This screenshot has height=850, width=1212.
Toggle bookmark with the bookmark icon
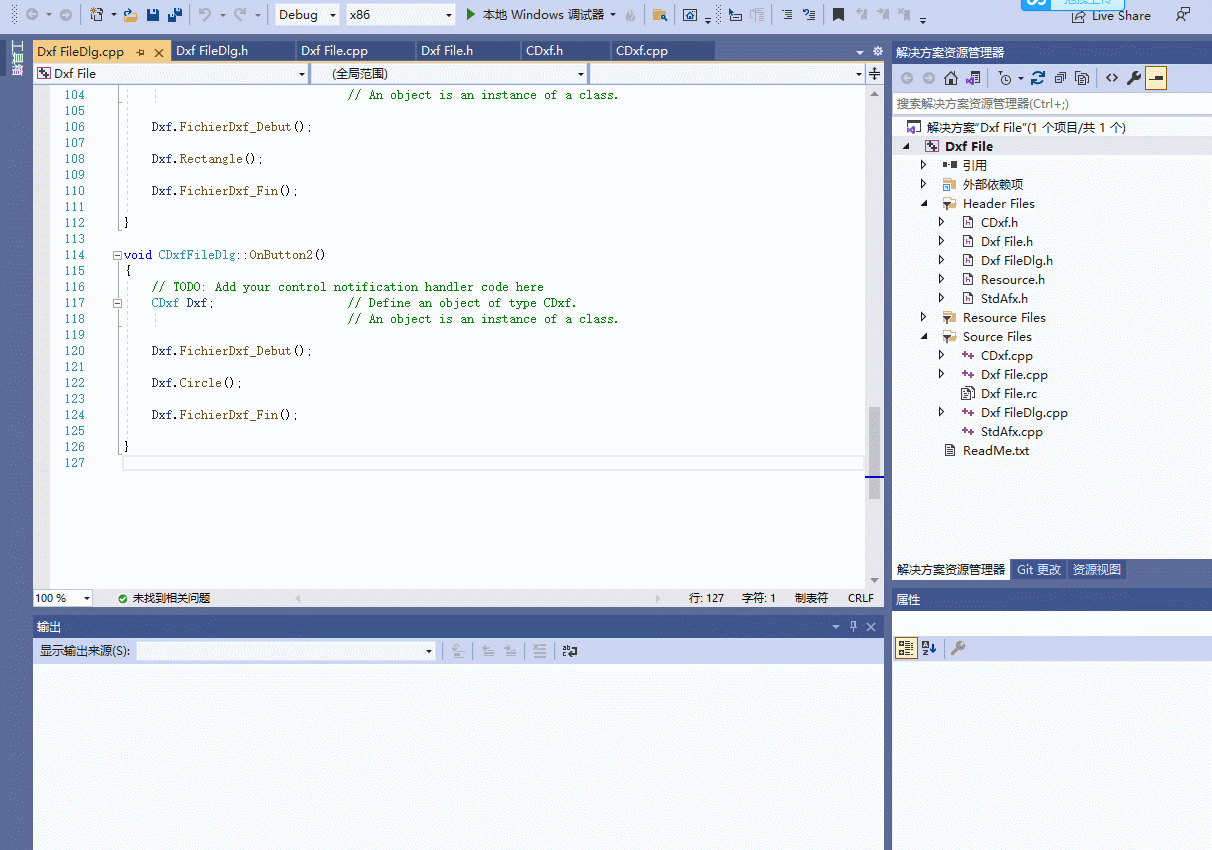point(838,15)
